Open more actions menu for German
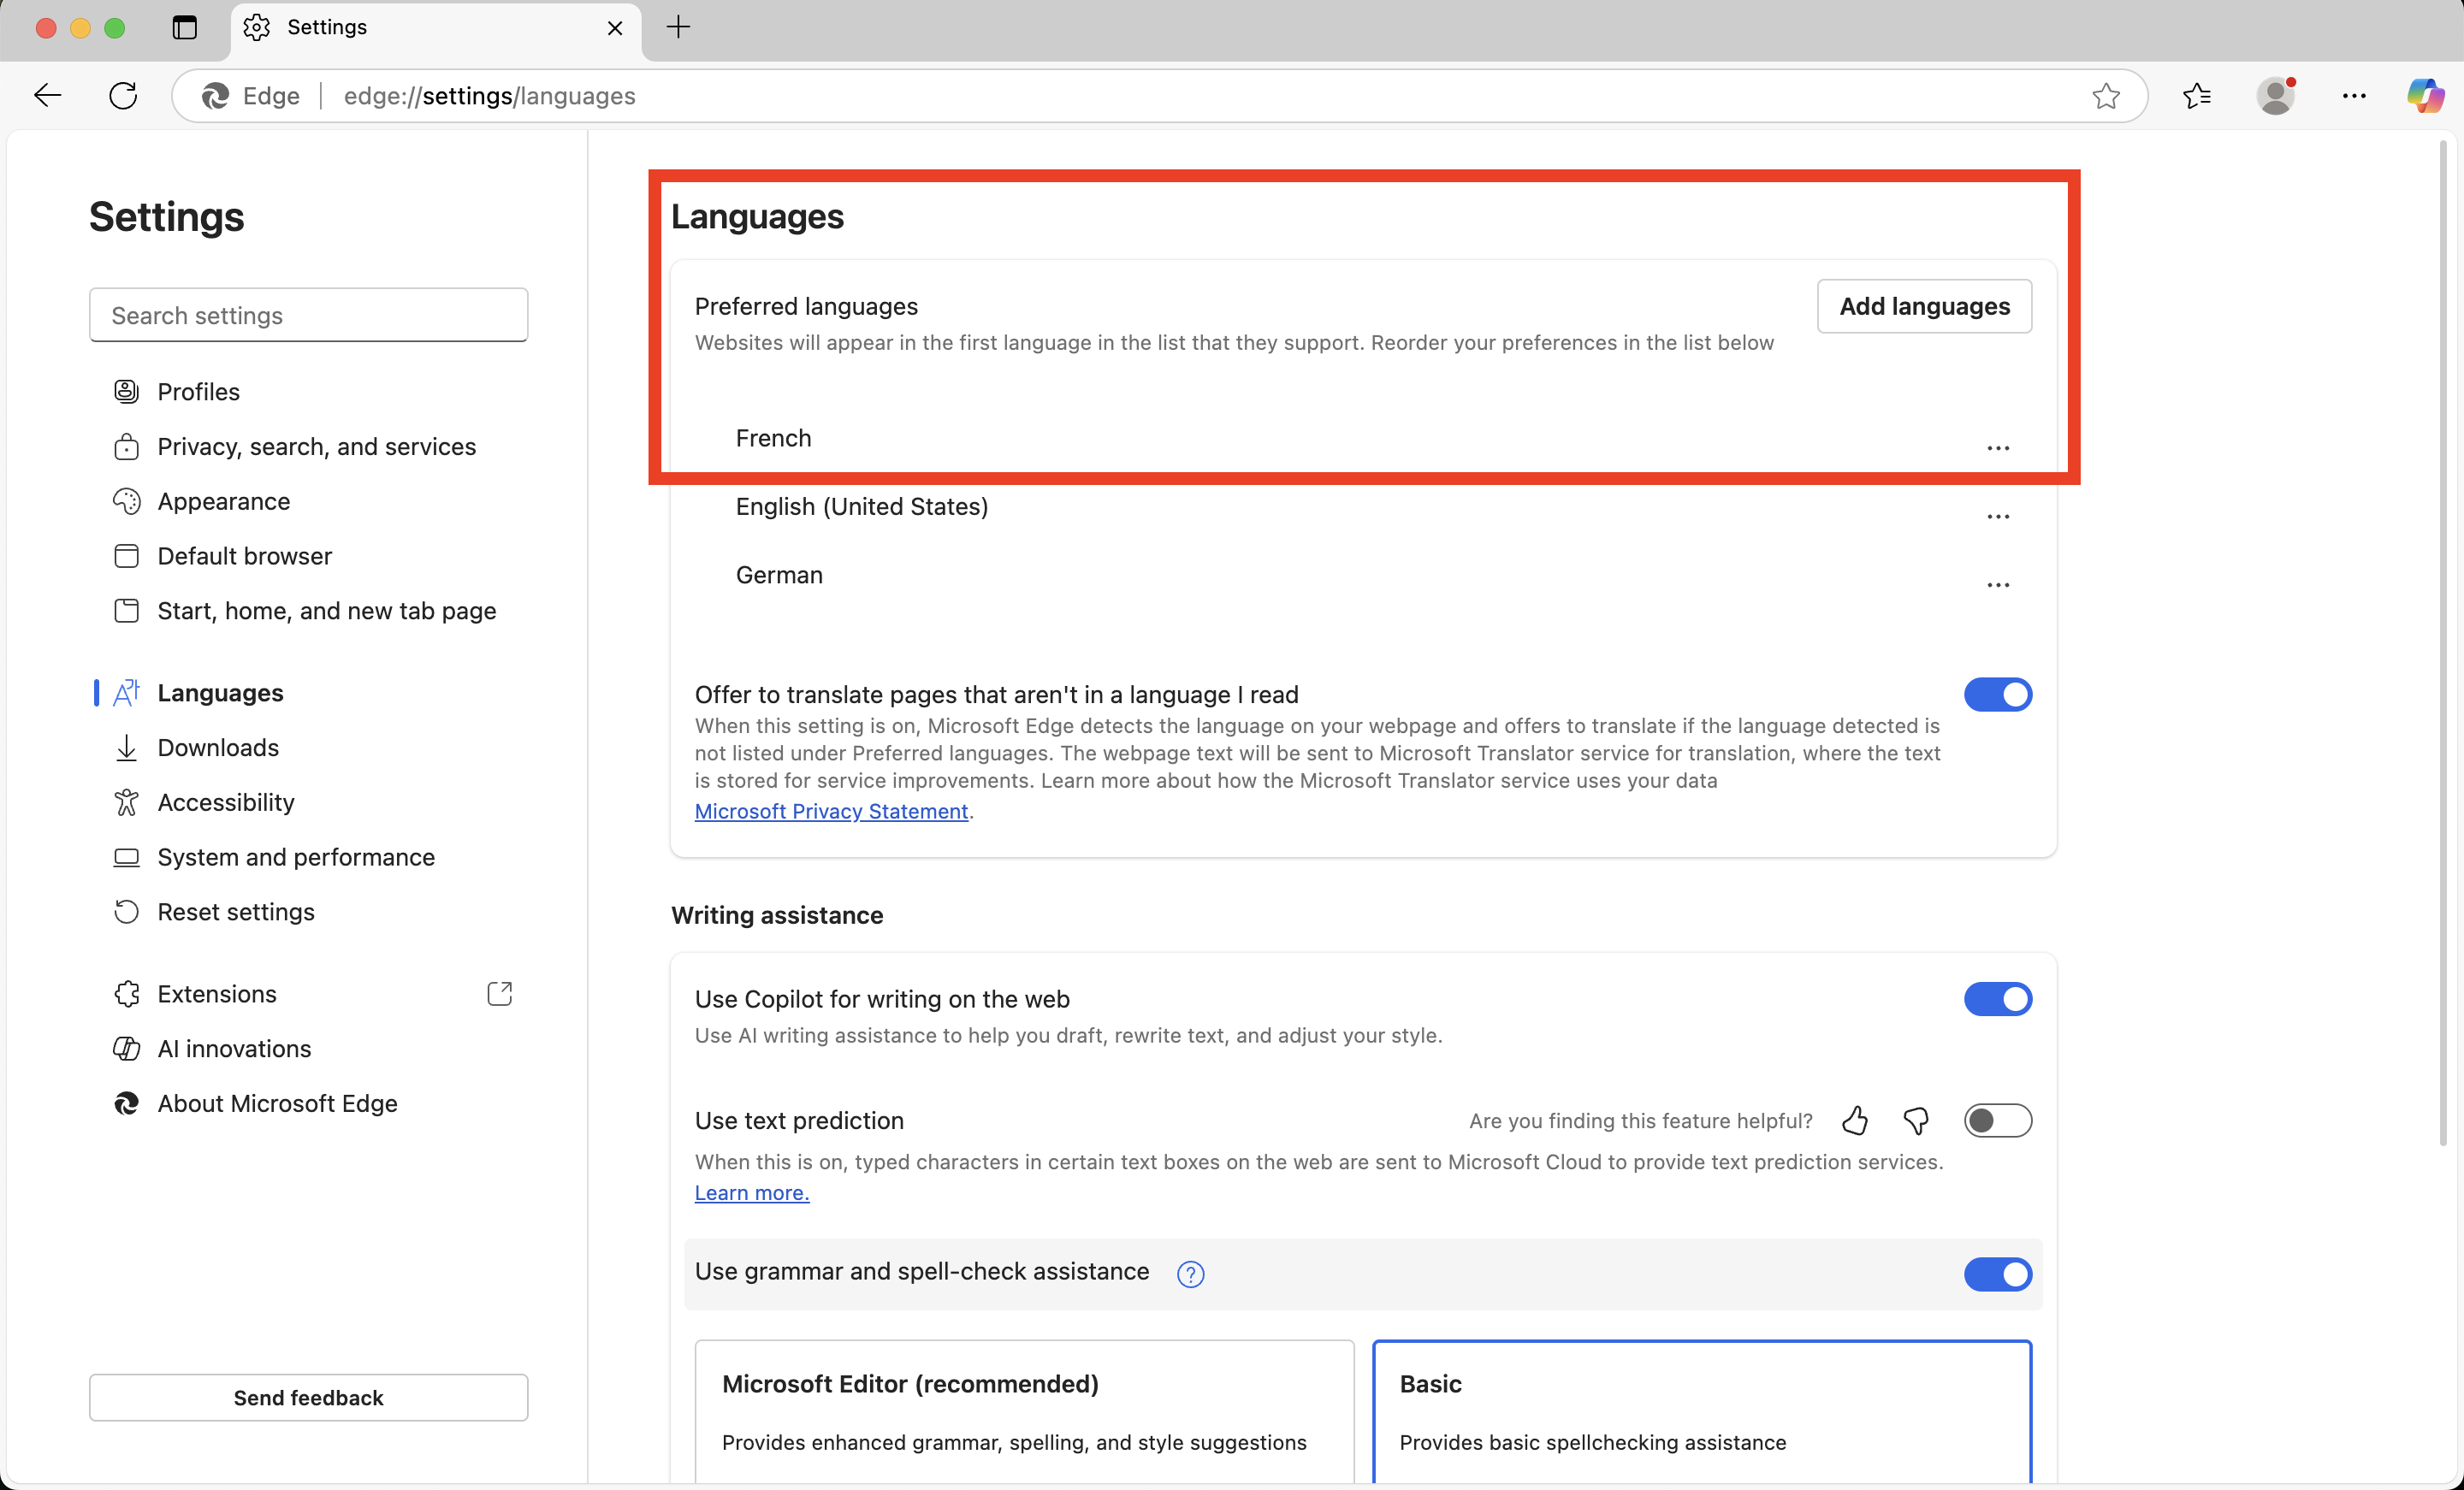2464x1490 pixels. pyautogui.click(x=1997, y=585)
